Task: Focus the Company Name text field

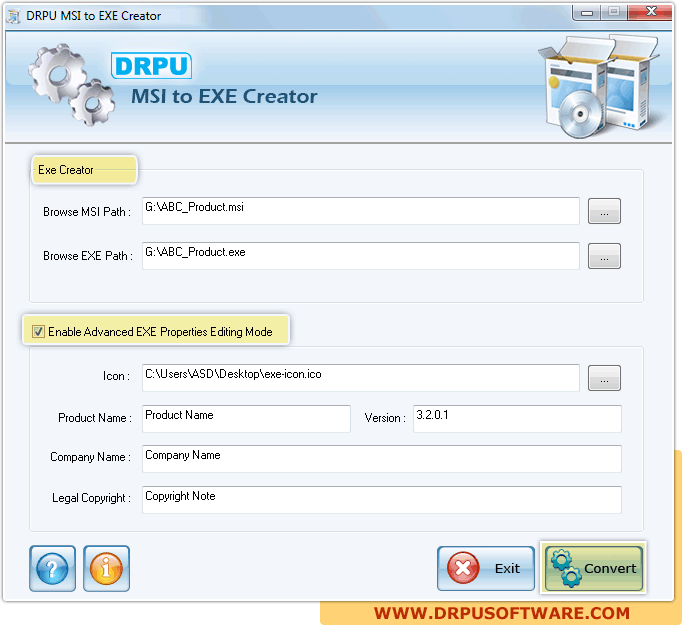Action: point(382,459)
